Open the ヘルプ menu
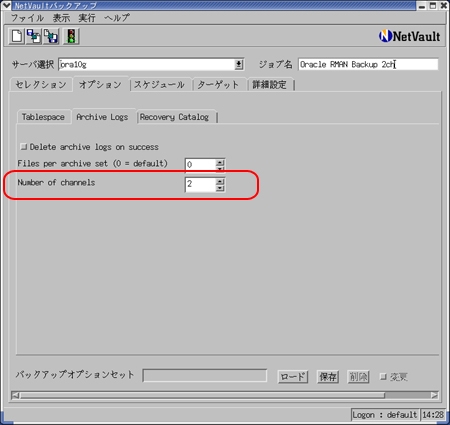 click(117, 18)
